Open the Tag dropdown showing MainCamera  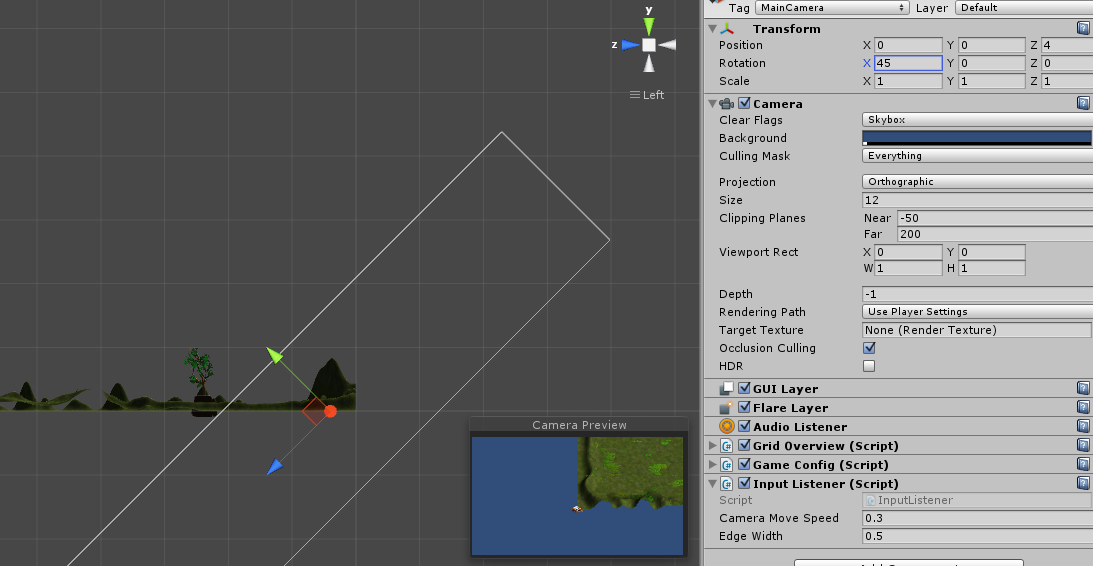[832, 8]
